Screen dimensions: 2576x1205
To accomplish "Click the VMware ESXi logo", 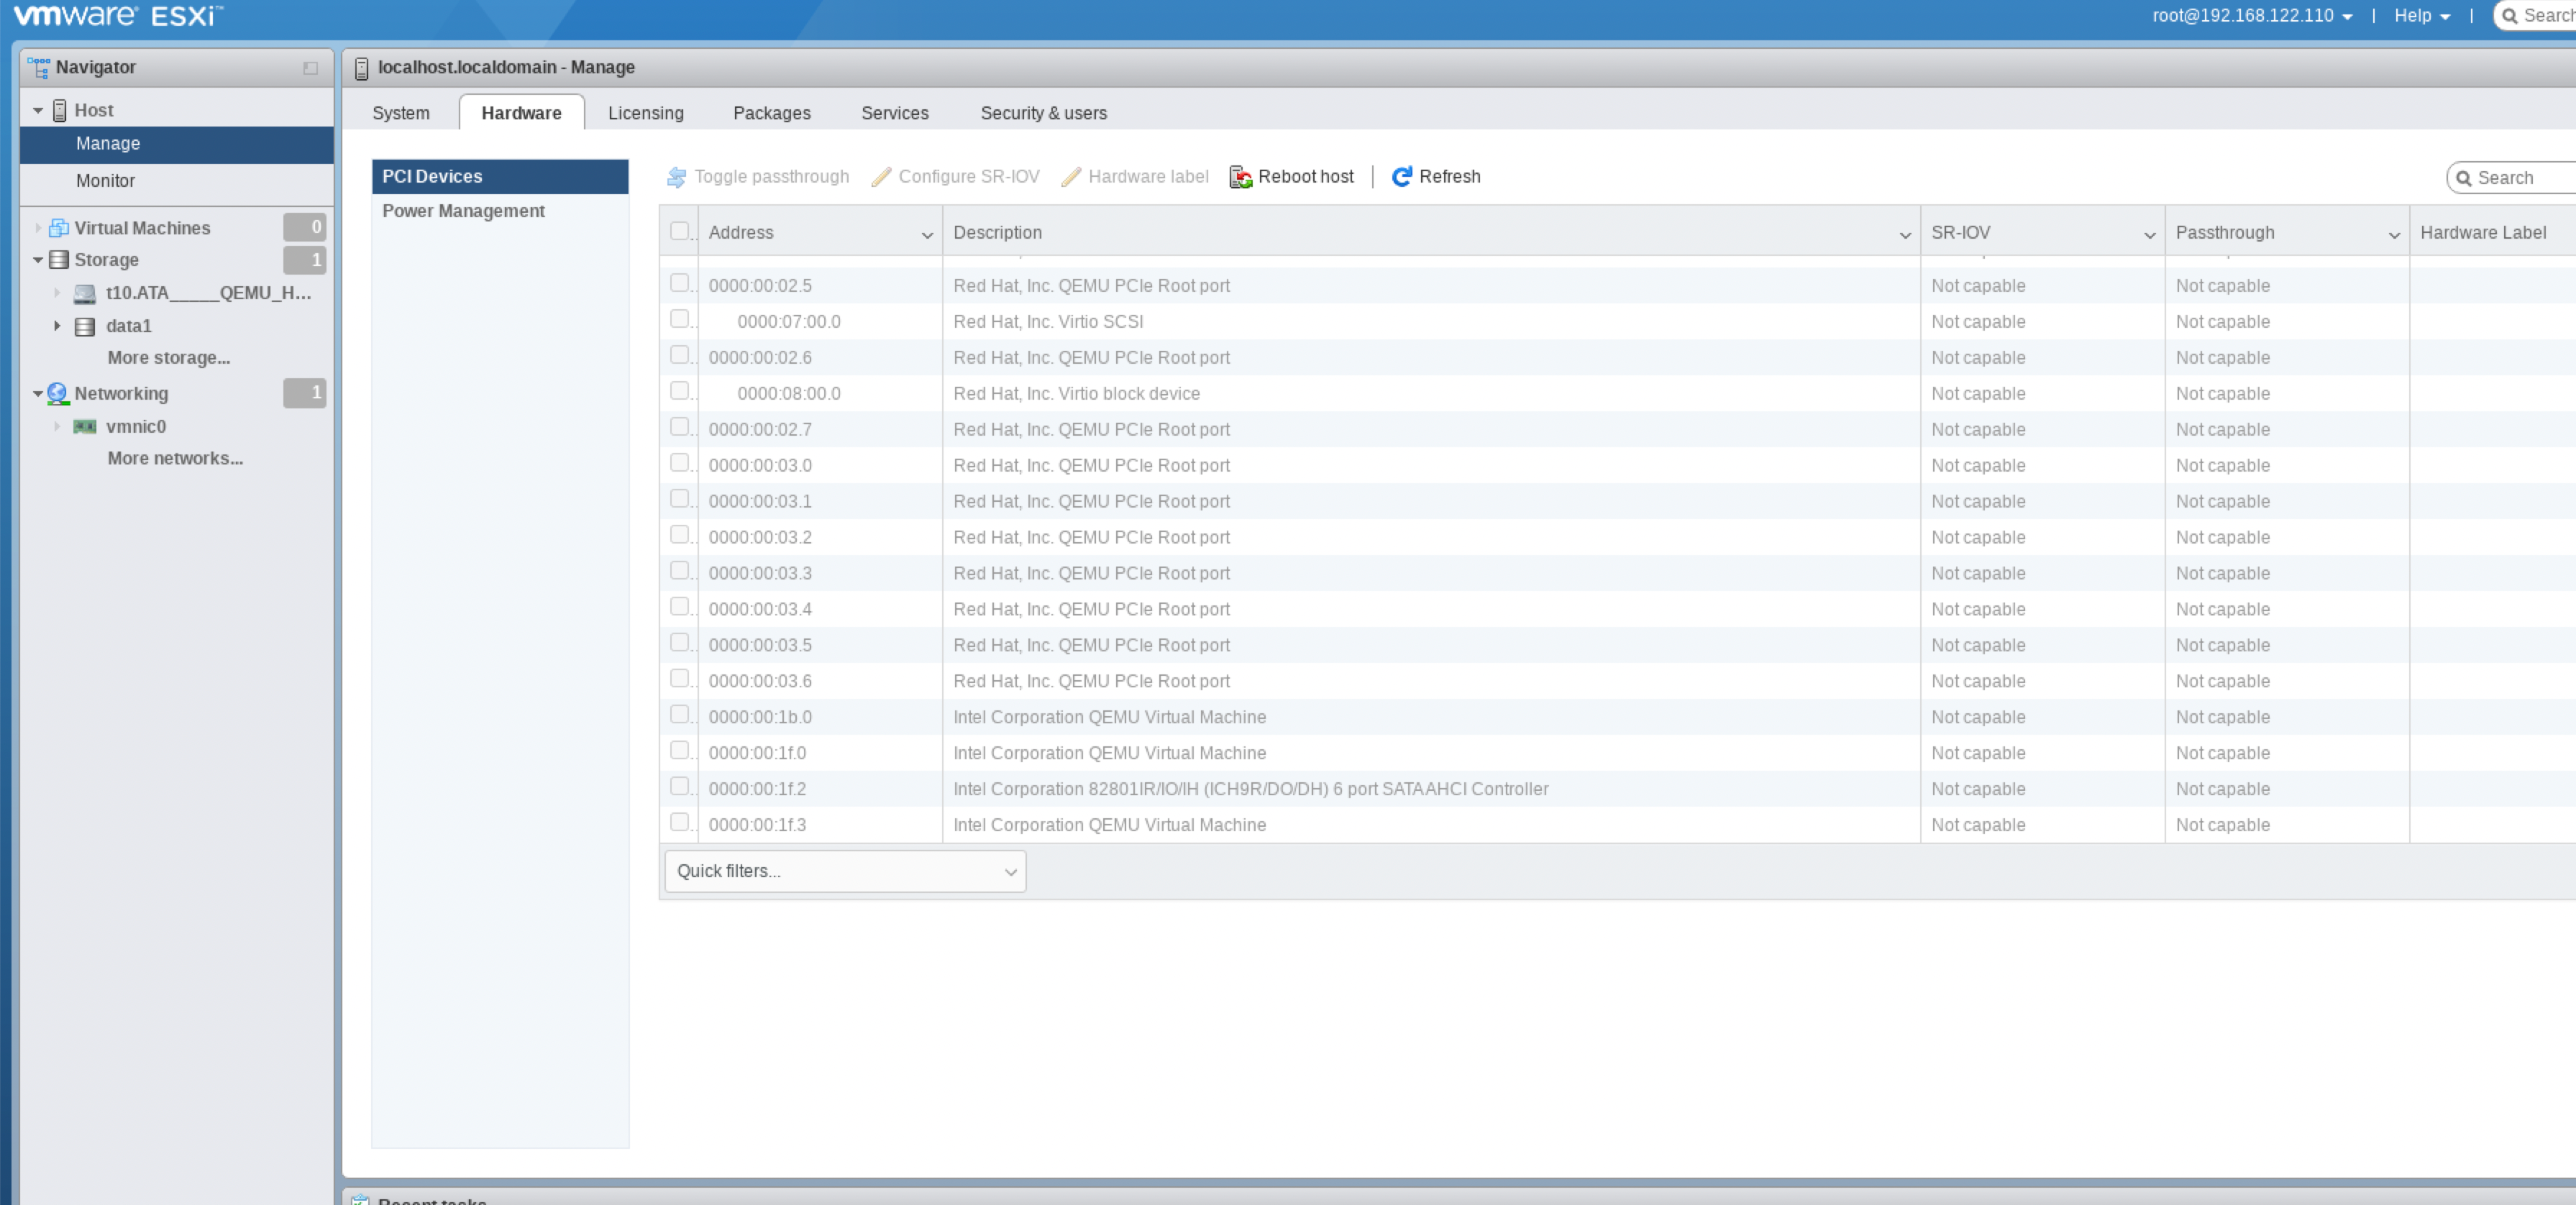I will pyautogui.click(x=117, y=16).
